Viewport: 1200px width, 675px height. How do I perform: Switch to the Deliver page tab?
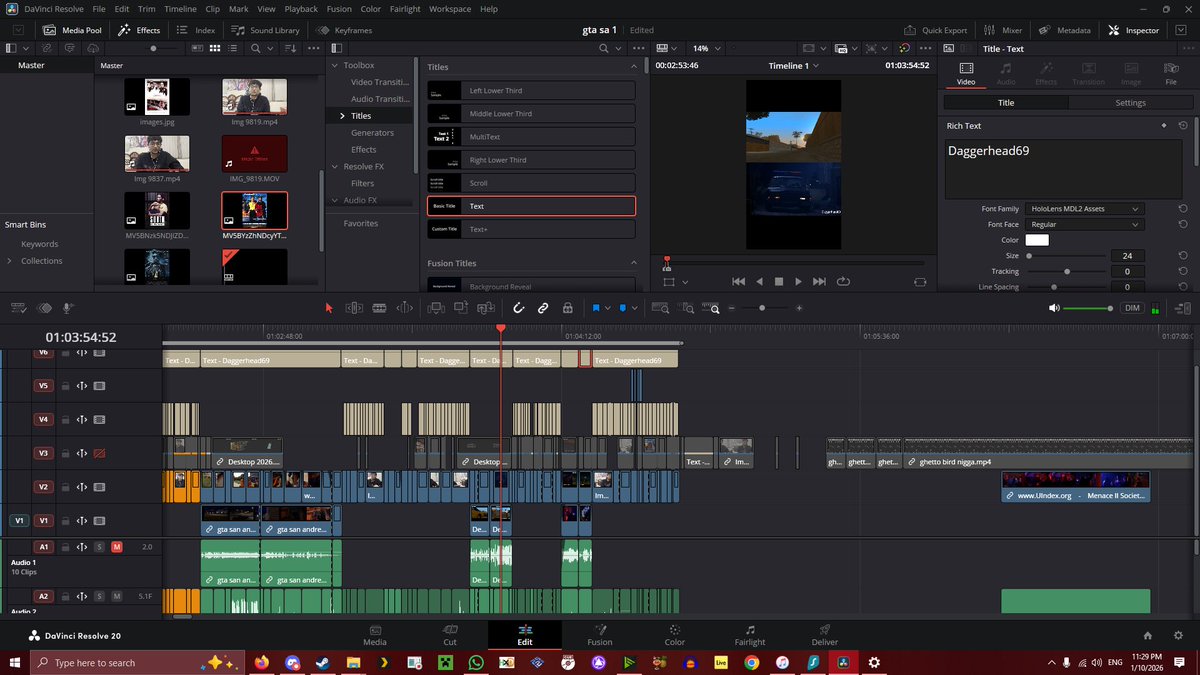825,635
